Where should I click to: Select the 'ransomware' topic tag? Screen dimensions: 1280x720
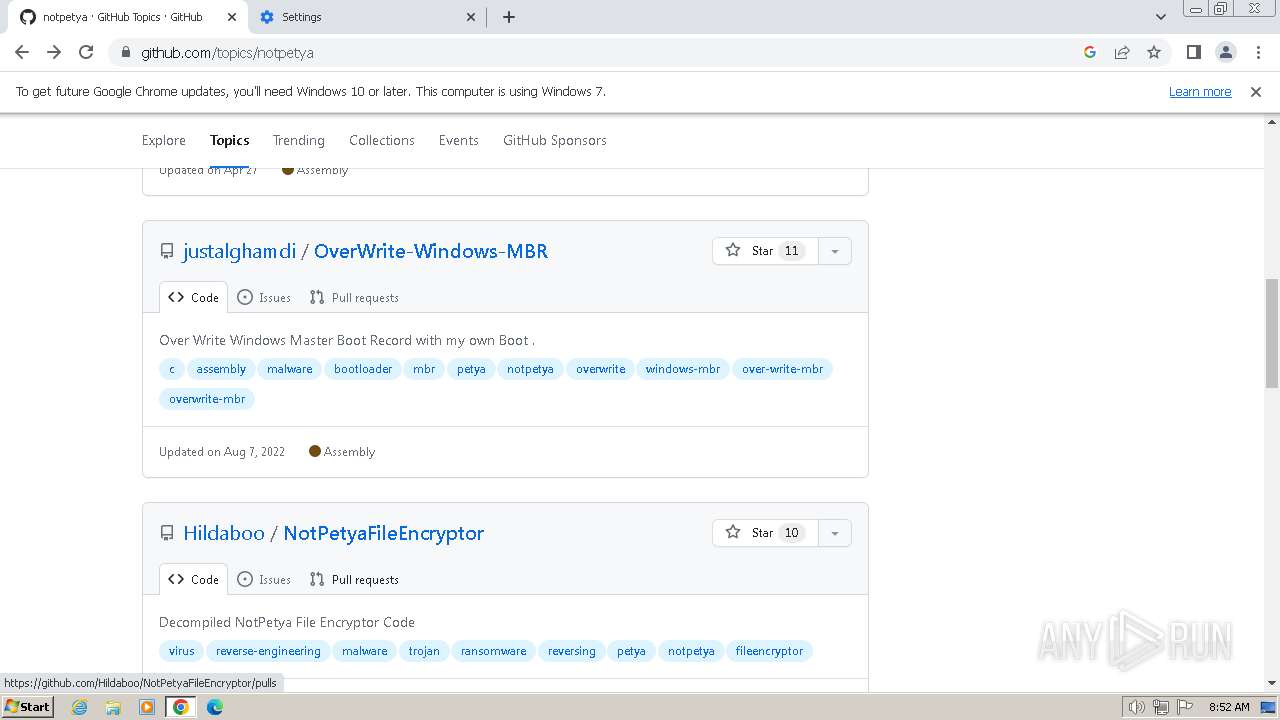click(493, 651)
